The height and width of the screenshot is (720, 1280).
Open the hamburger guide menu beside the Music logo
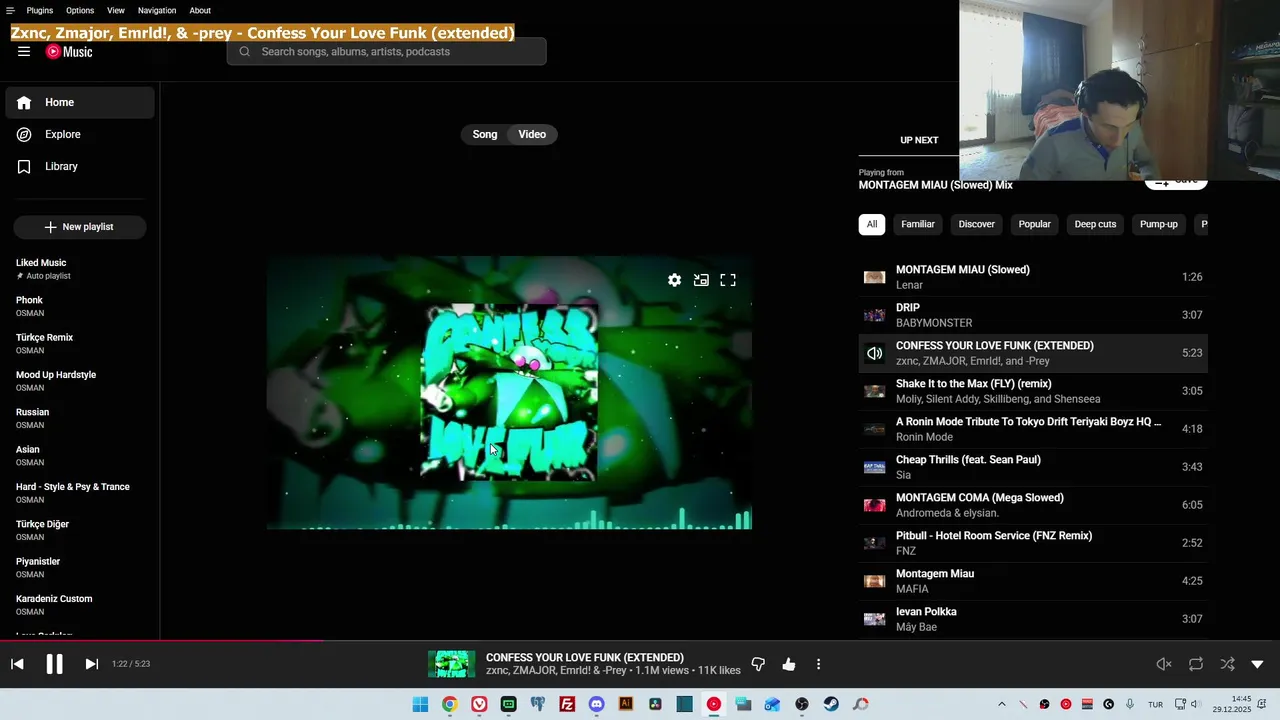click(24, 52)
